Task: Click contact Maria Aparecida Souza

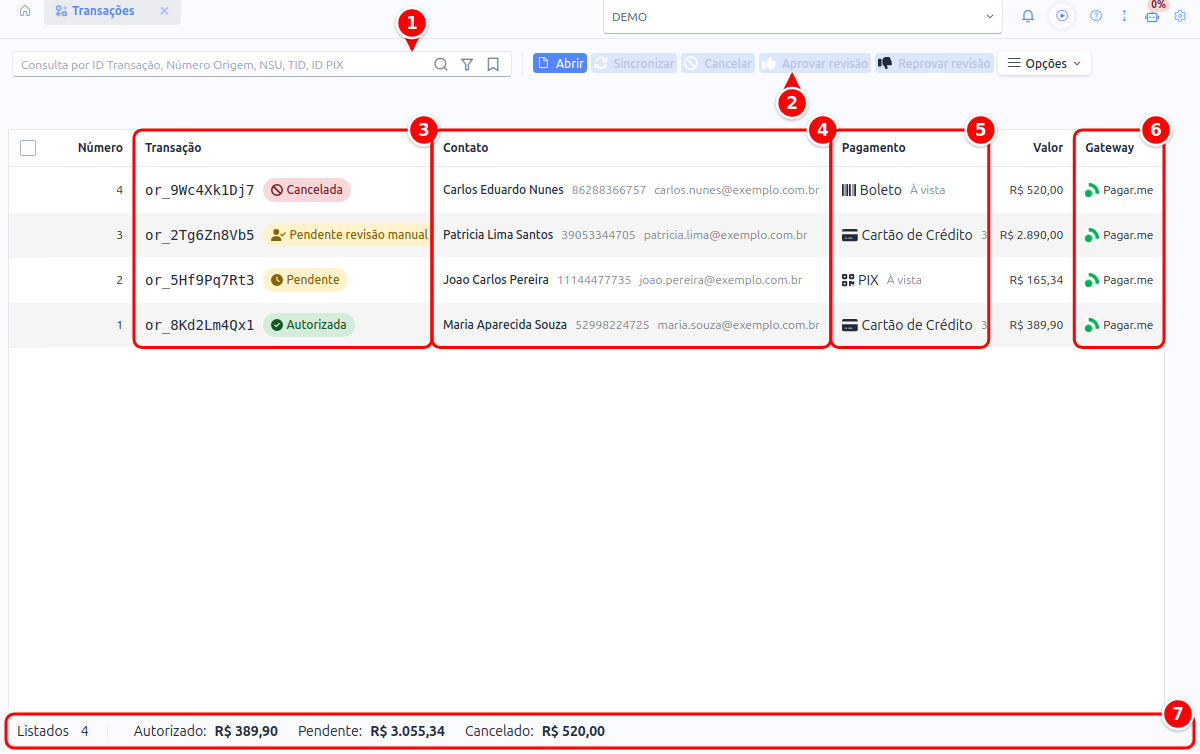Action: (x=505, y=325)
